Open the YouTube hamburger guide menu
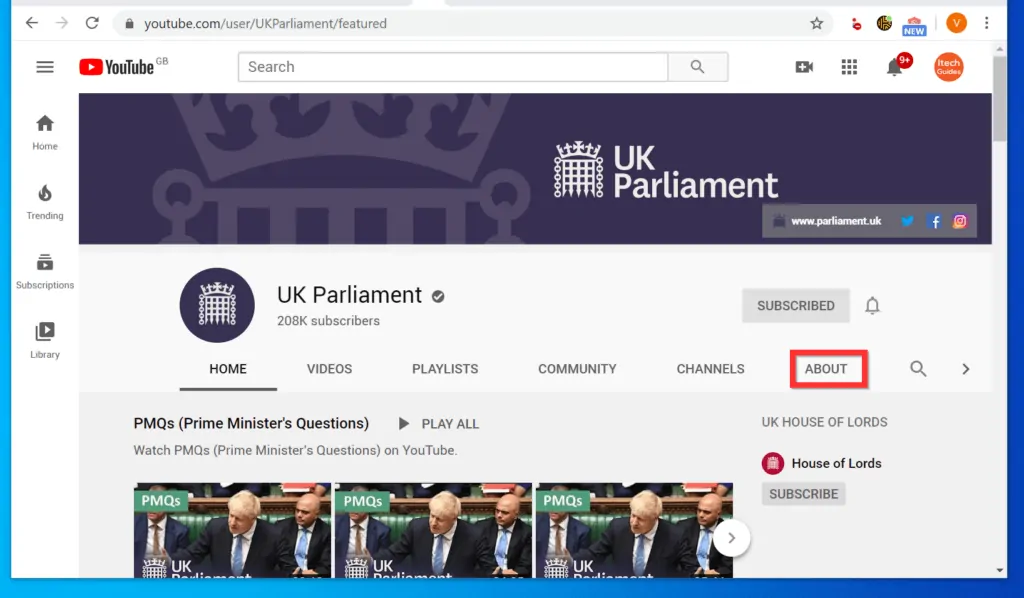This screenshot has width=1024, height=598. click(x=45, y=67)
